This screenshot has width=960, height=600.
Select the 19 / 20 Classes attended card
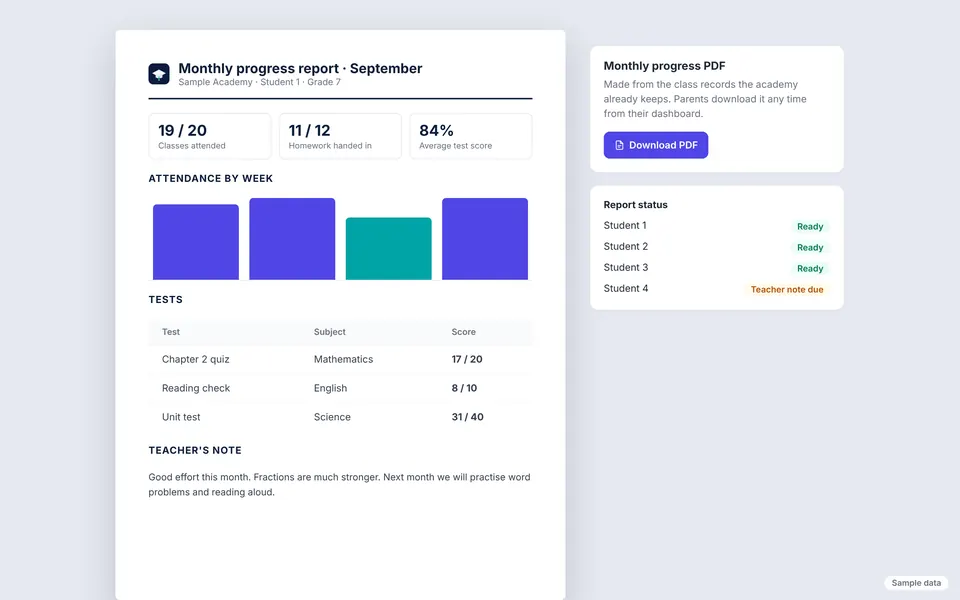tap(209, 136)
